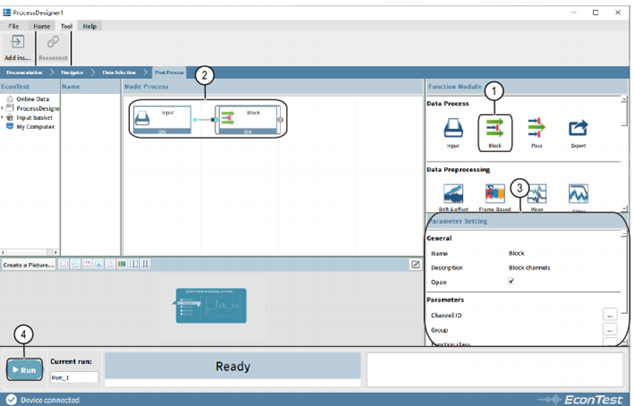
Task: Go to Data Selection breadcrumb step
Action: point(119,72)
